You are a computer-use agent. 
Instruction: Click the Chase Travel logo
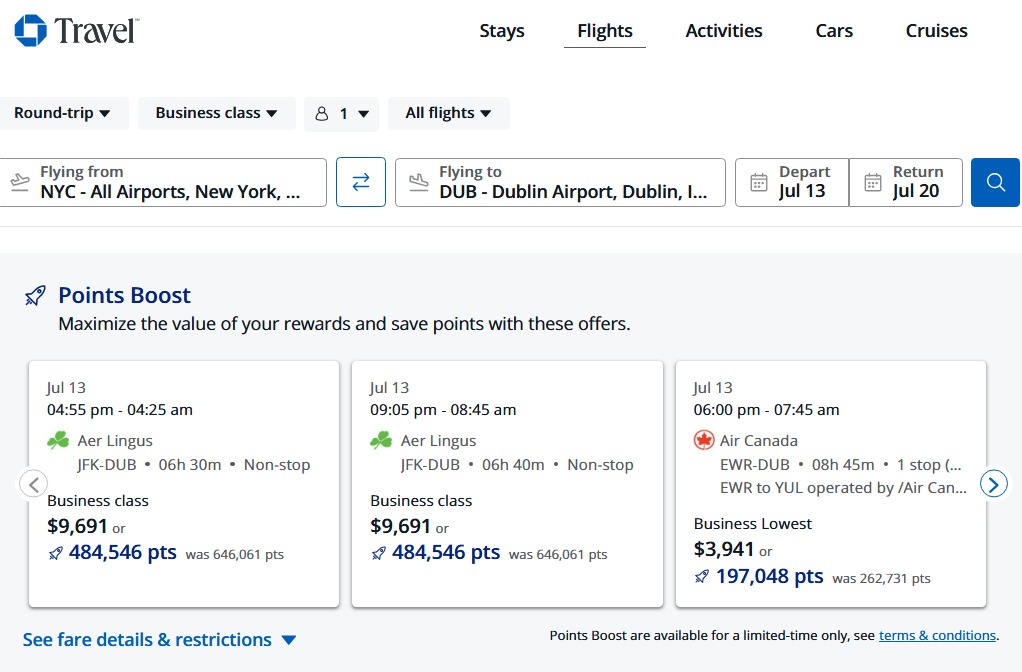tap(76, 31)
